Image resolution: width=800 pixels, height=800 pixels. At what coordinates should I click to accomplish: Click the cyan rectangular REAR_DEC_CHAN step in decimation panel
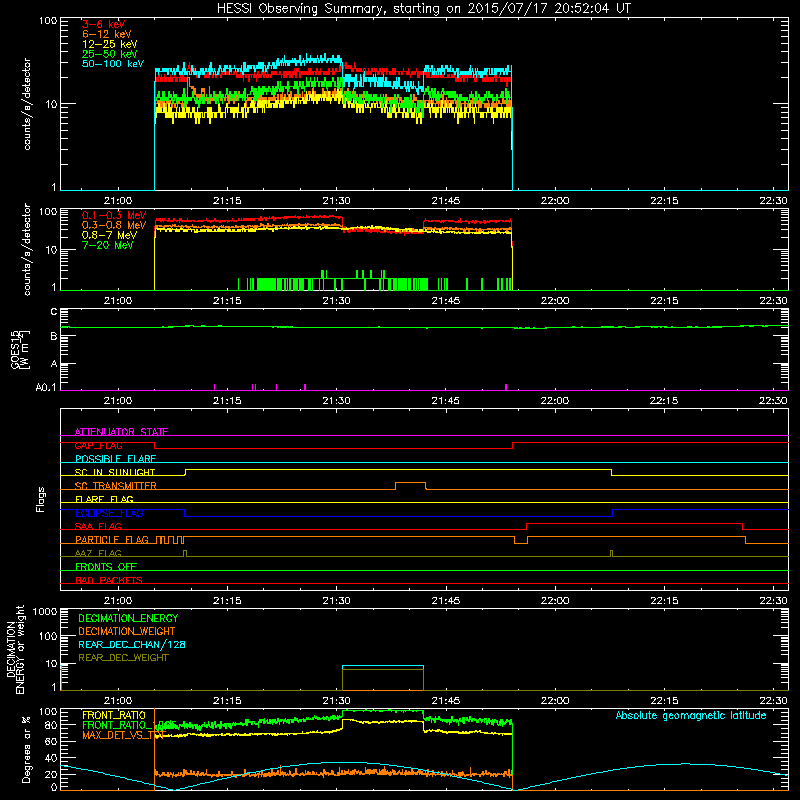click(x=383, y=666)
